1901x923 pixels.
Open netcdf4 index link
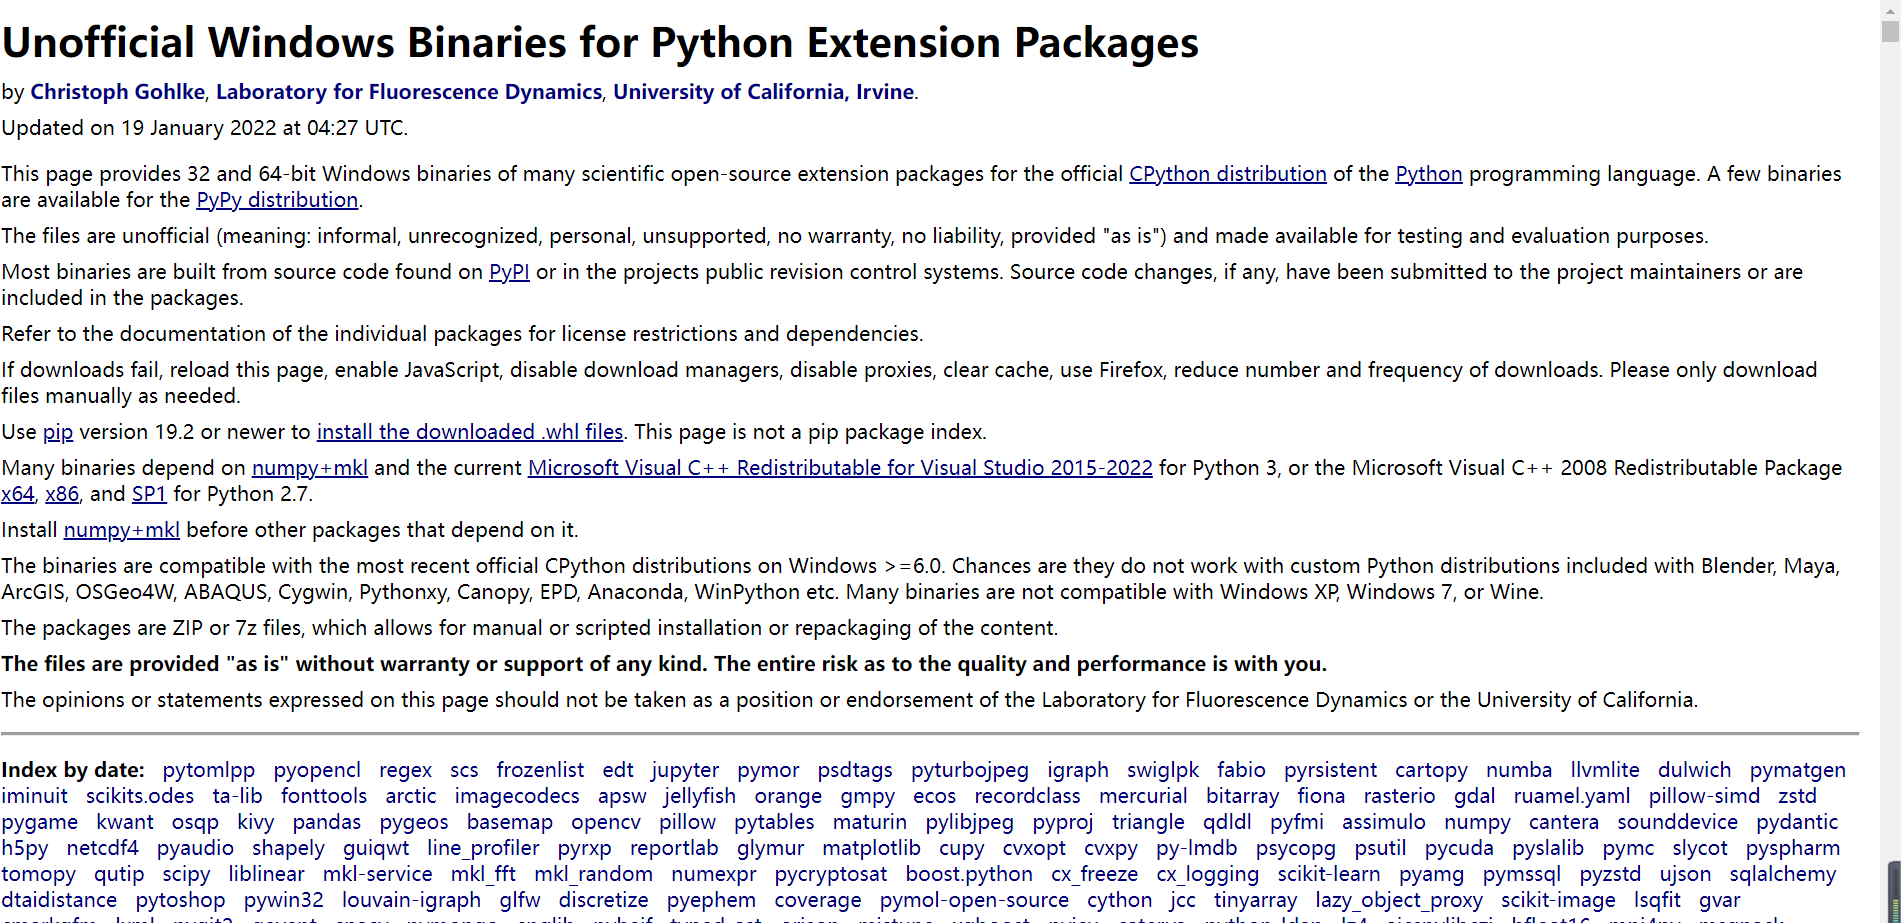pos(103,848)
